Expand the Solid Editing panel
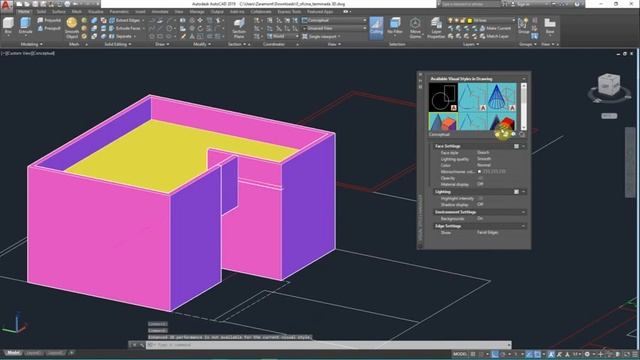This screenshot has width=640, height=360. point(118,44)
